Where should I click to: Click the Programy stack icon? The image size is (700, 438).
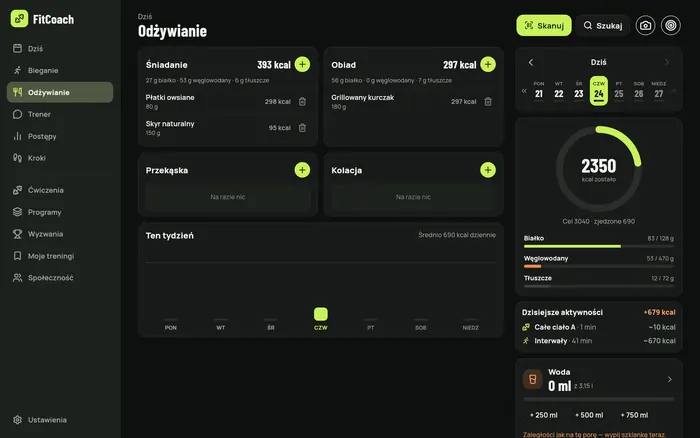click(x=17, y=212)
